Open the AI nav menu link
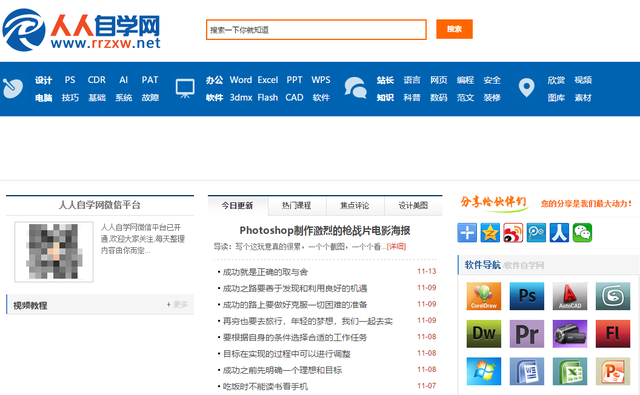 coord(123,80)
